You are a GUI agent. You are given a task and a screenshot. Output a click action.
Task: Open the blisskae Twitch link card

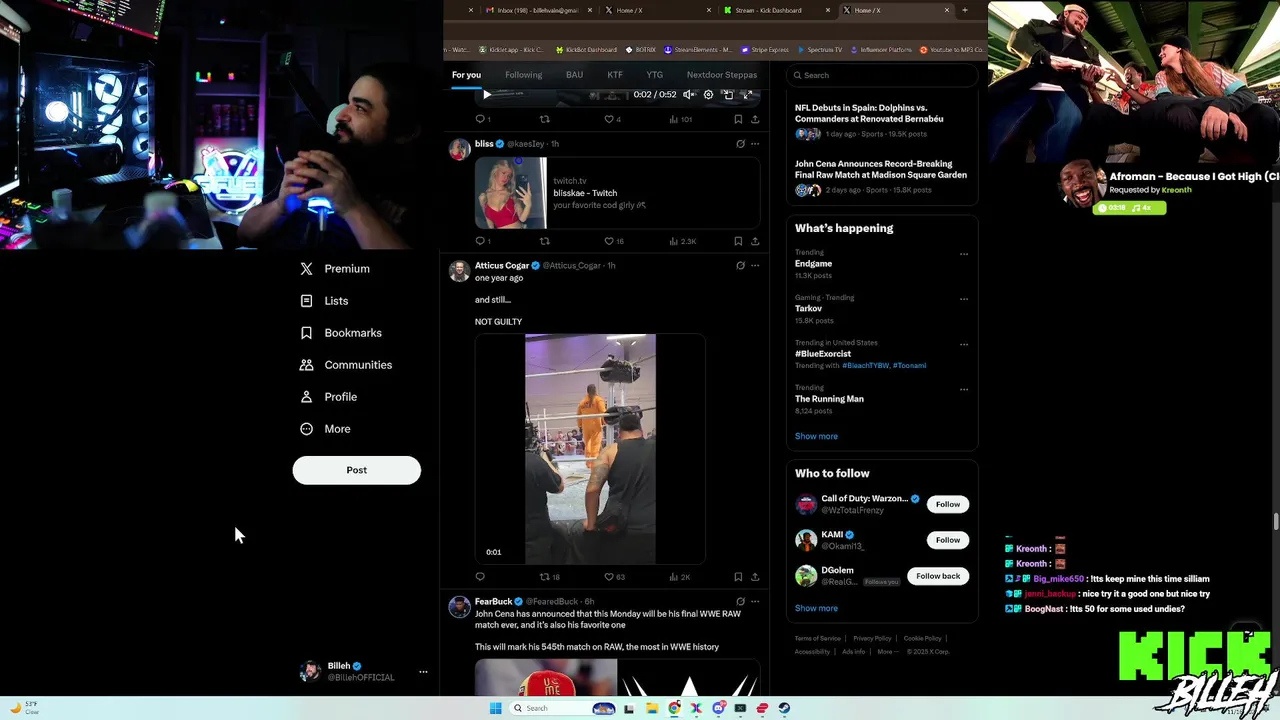(x=617, y=193)
